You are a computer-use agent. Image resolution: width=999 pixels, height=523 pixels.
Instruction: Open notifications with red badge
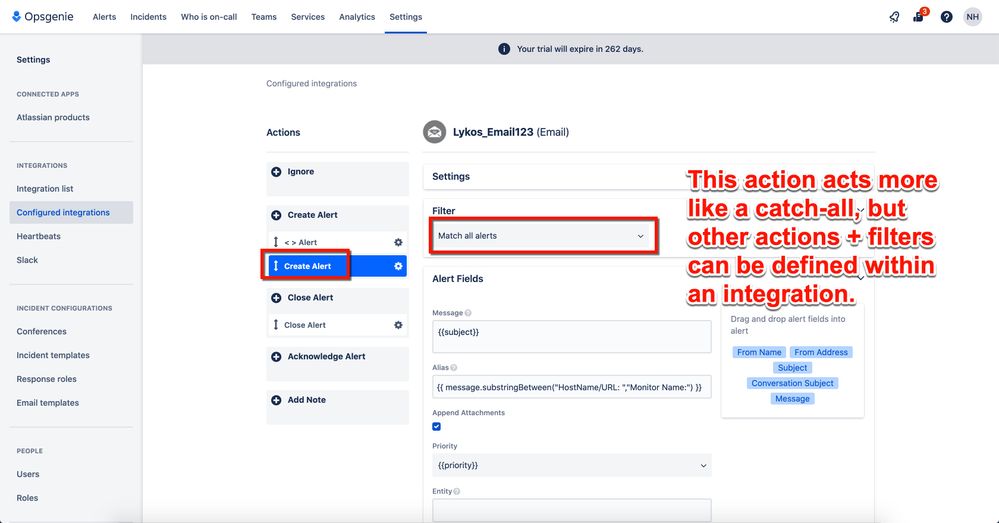919,16
